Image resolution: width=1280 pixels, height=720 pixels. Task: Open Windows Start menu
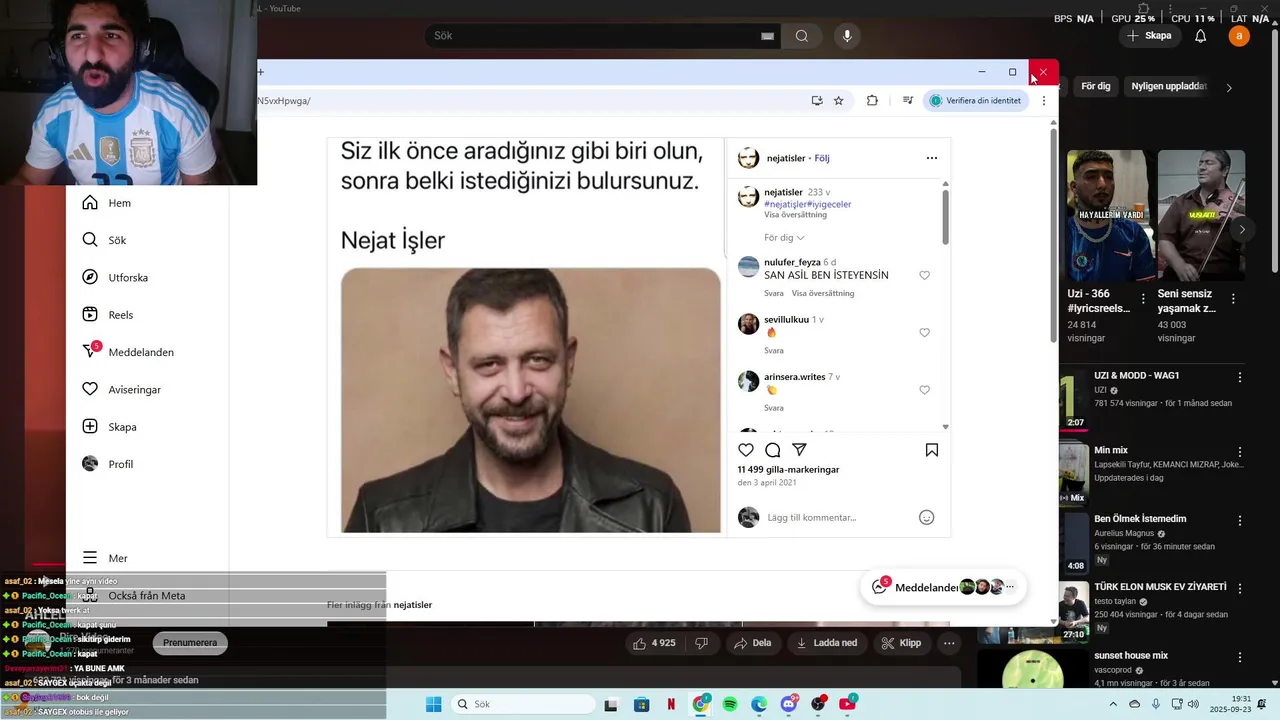[x=433, y=704]
